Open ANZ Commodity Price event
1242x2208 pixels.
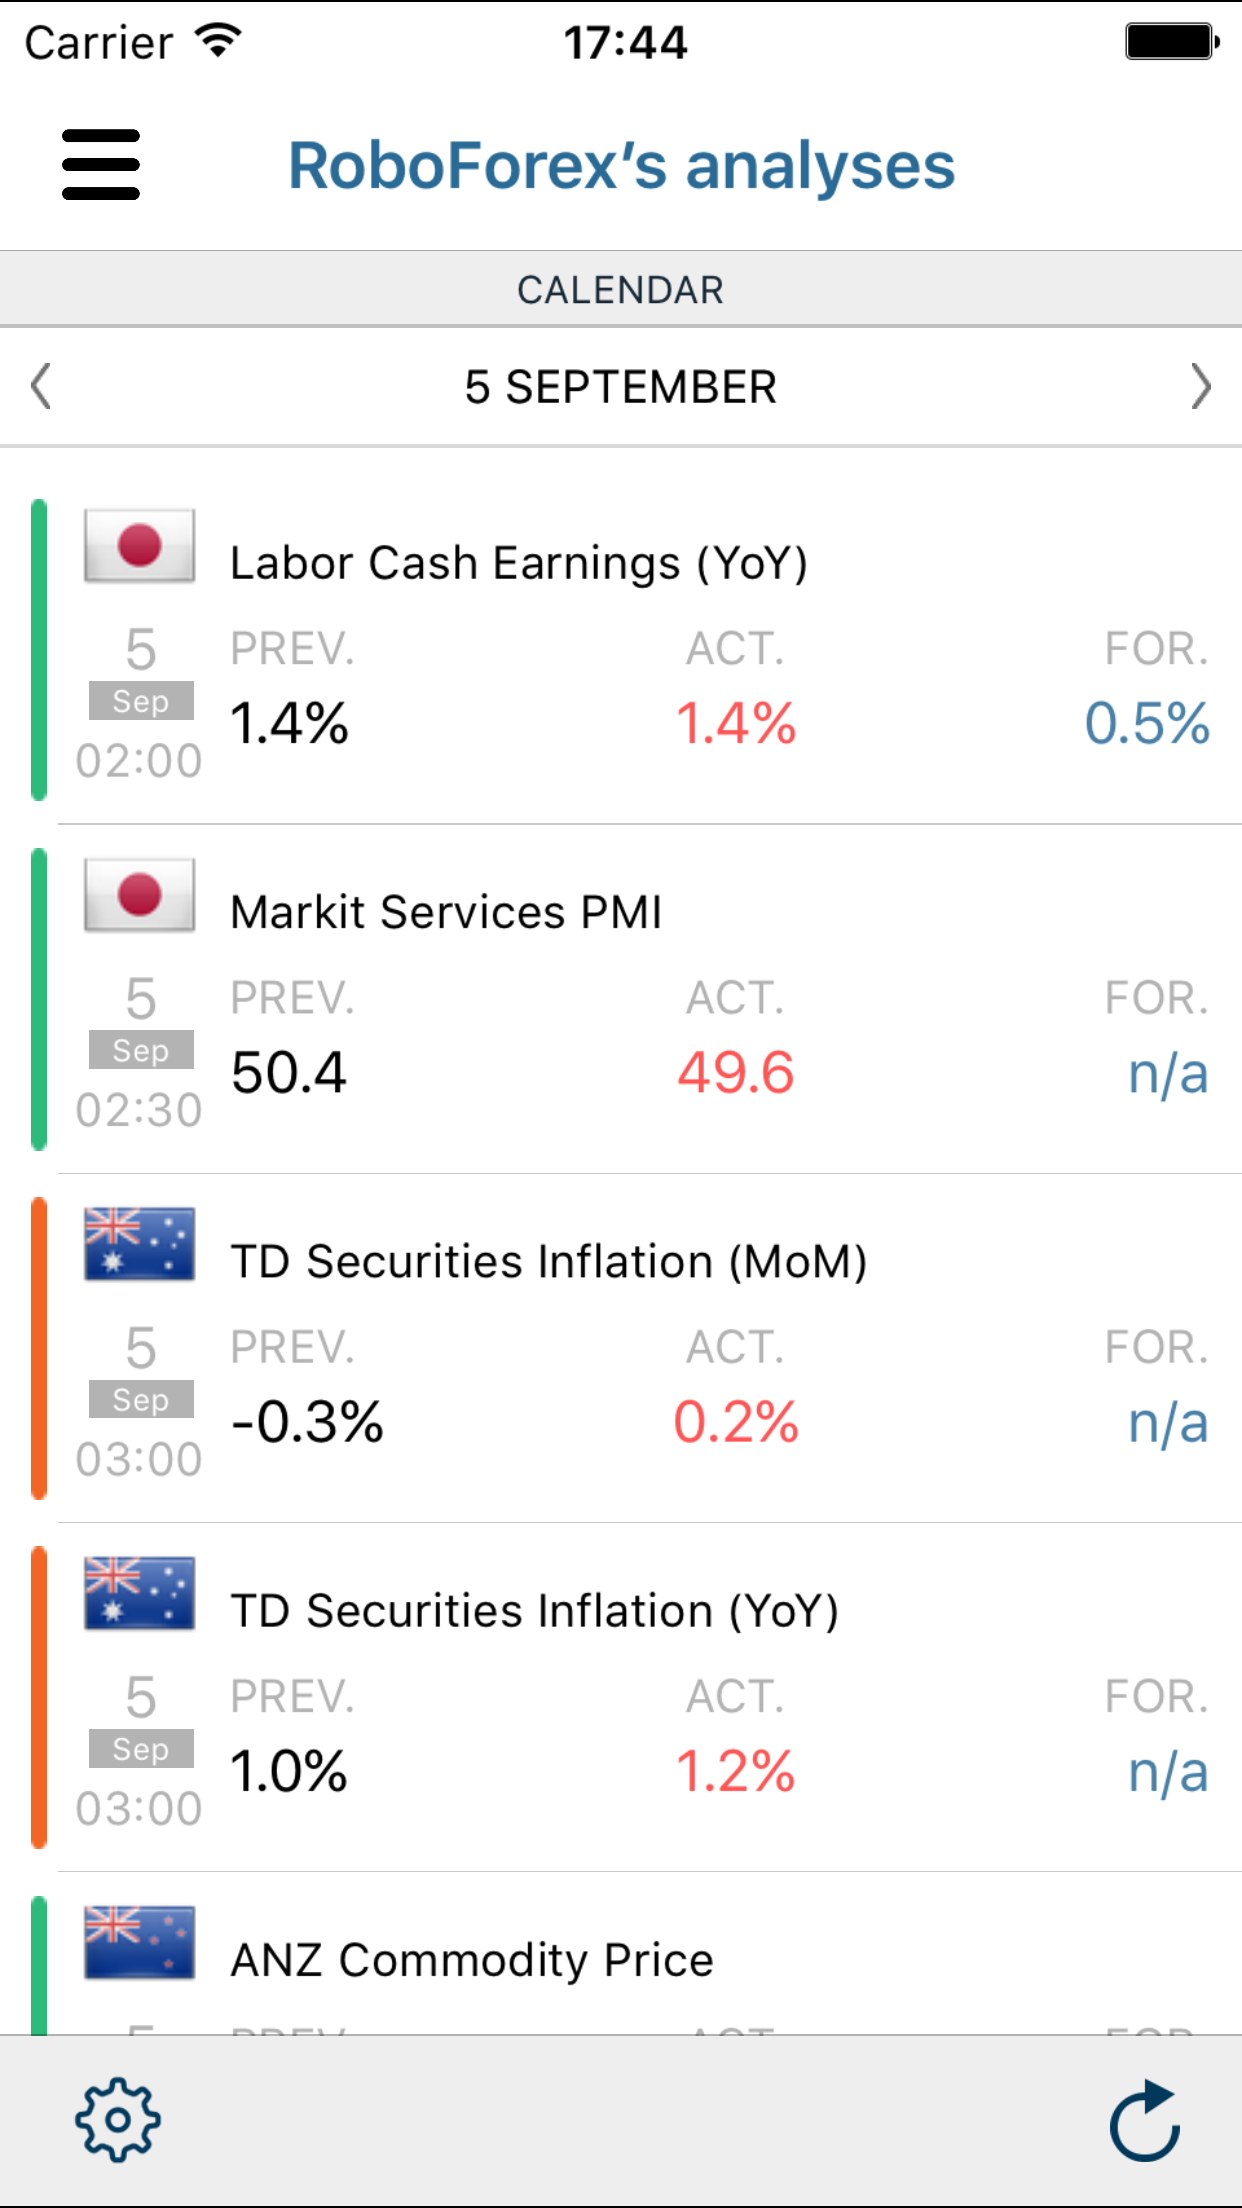click(x=472, y=1960)
